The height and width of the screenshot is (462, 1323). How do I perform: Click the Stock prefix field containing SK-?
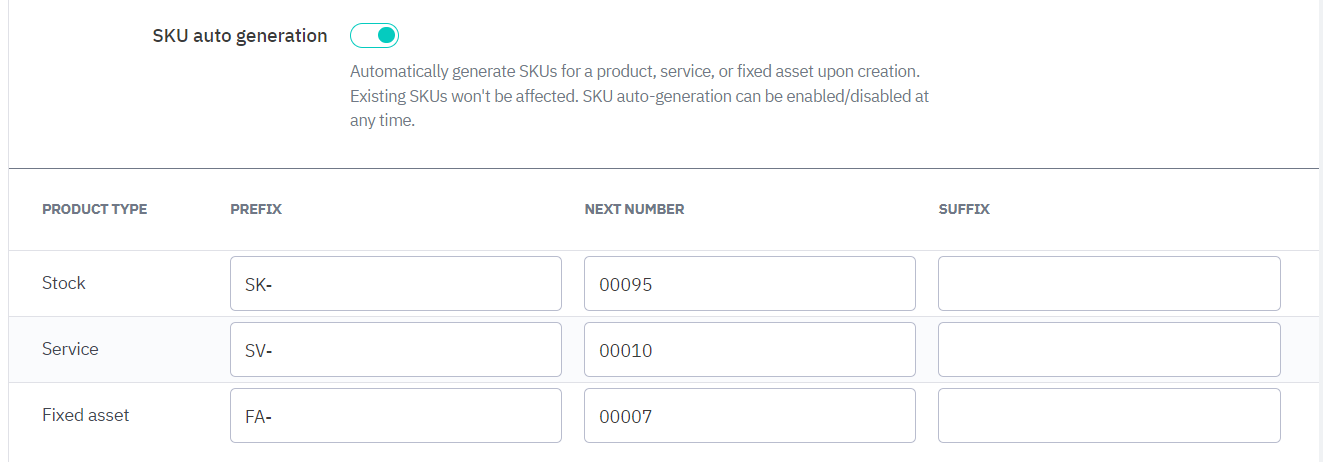coord(395,284)
